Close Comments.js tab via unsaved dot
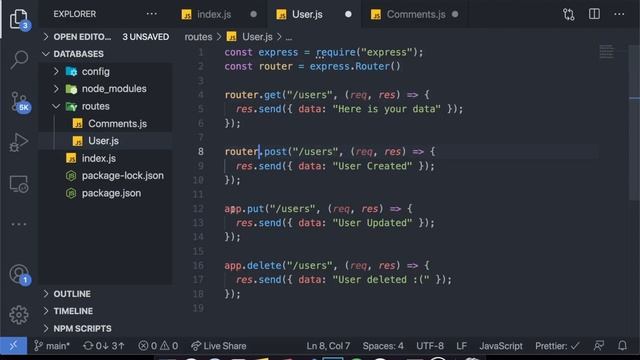The height and width of the screenshot is (360, 640). coord(455,14)
